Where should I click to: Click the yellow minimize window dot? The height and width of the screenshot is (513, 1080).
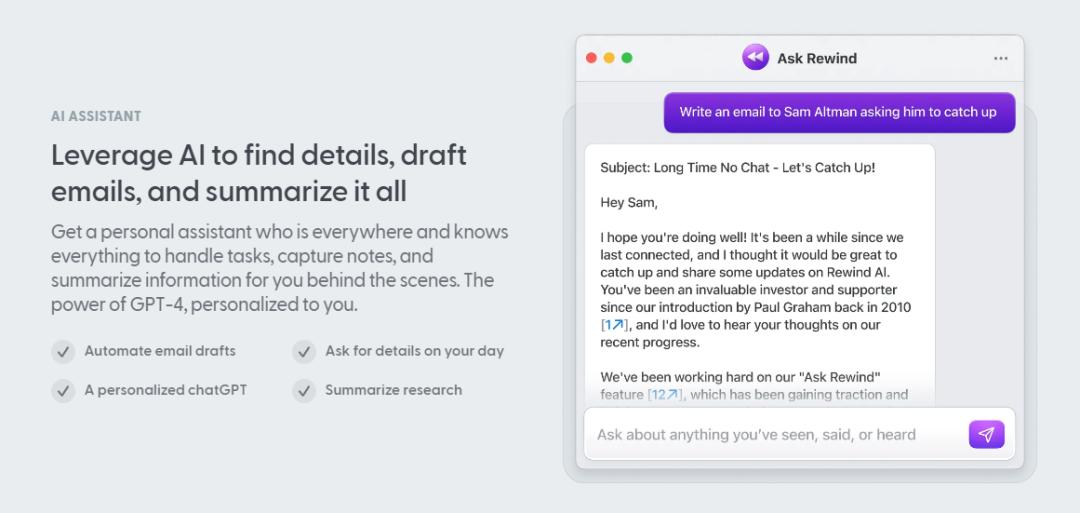coord(609,58)
